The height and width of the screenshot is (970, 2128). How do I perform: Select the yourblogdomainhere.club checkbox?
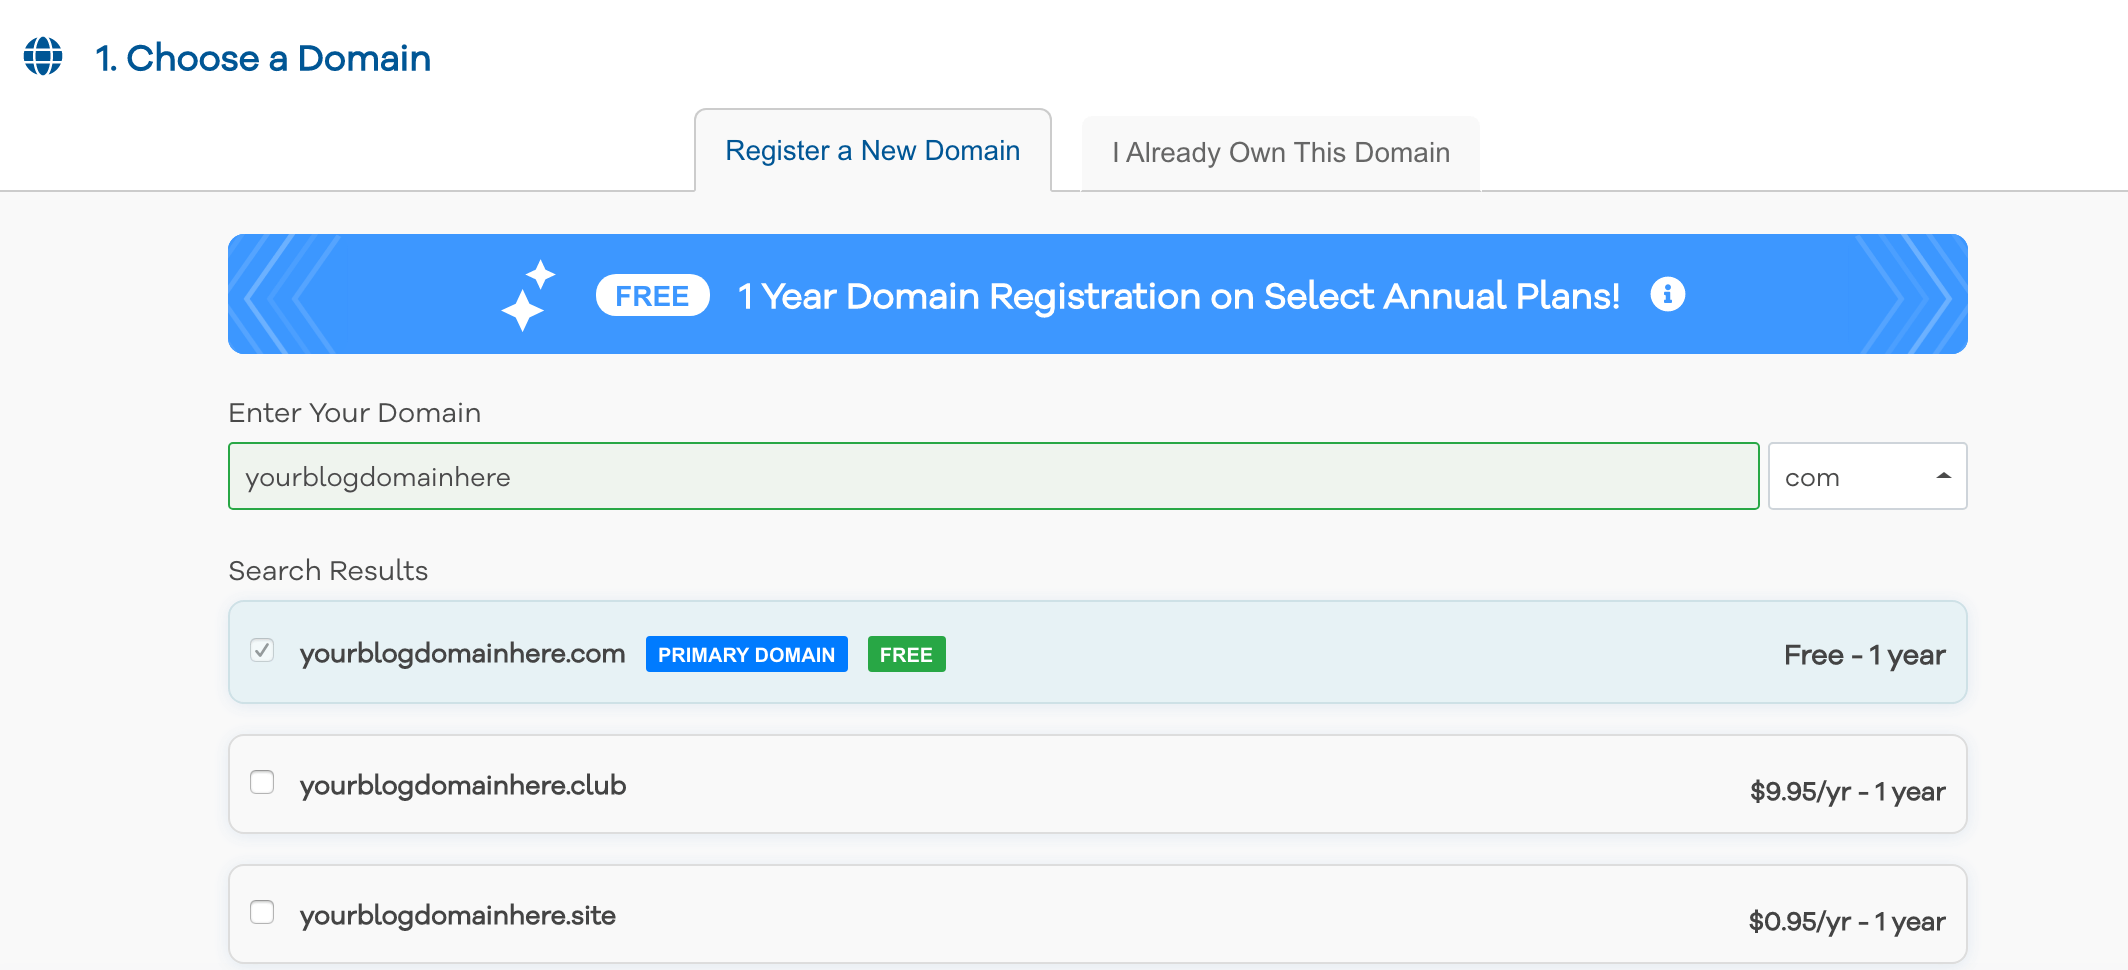pos(263,784)
